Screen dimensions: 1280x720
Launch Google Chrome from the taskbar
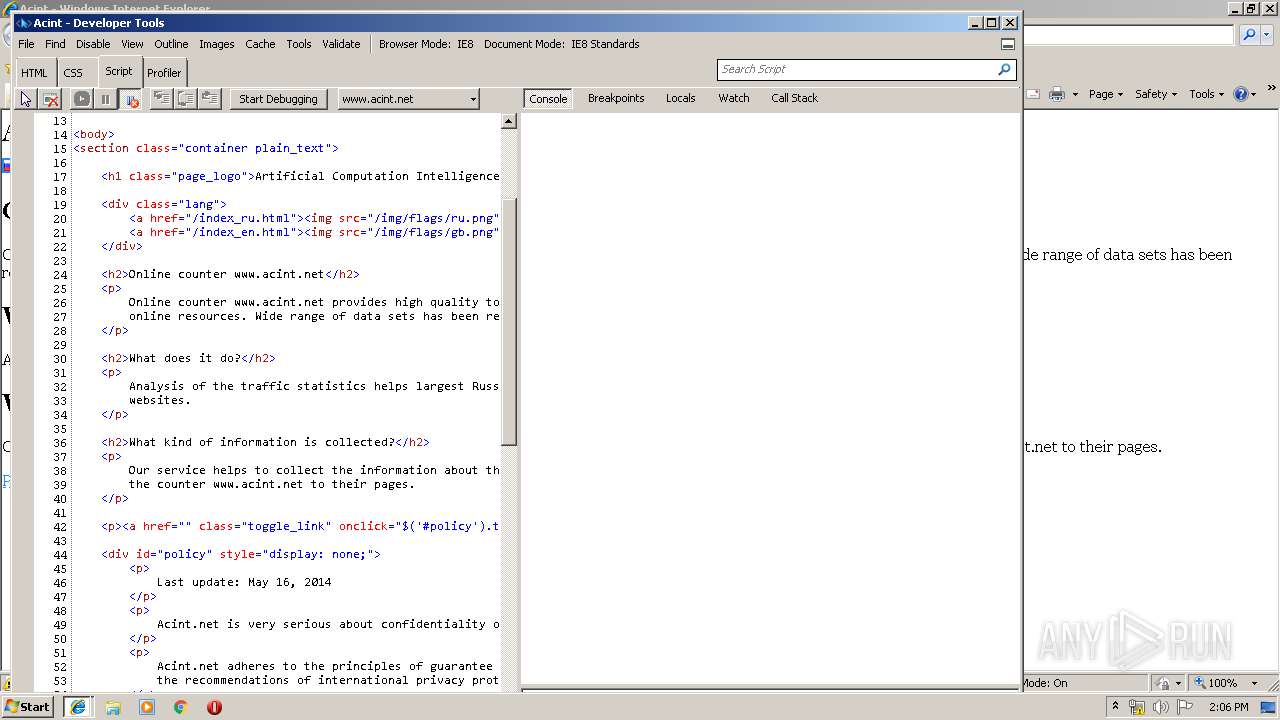click(x=181, y=707)
